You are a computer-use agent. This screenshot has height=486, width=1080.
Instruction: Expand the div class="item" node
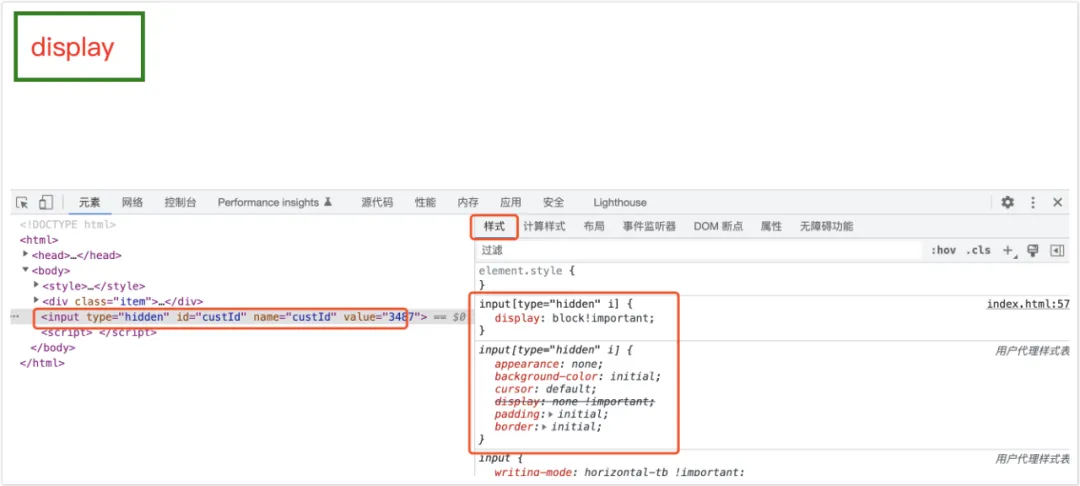coord(37,301)
